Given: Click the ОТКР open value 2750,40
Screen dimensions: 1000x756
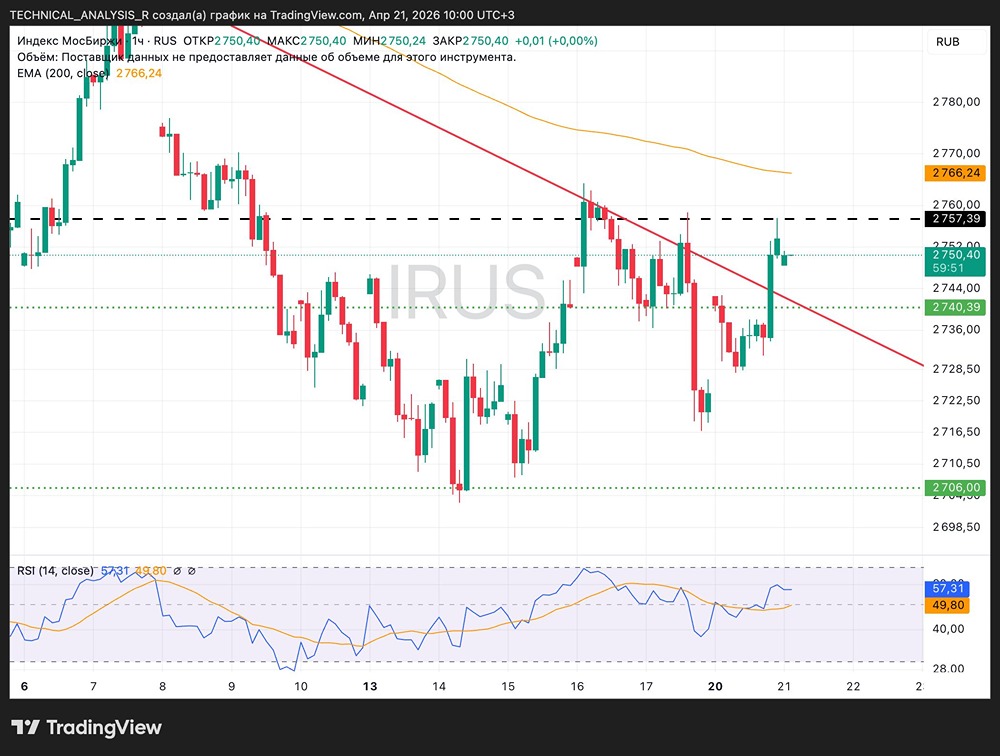Looking at the screenshot, I should pos(237,41).
